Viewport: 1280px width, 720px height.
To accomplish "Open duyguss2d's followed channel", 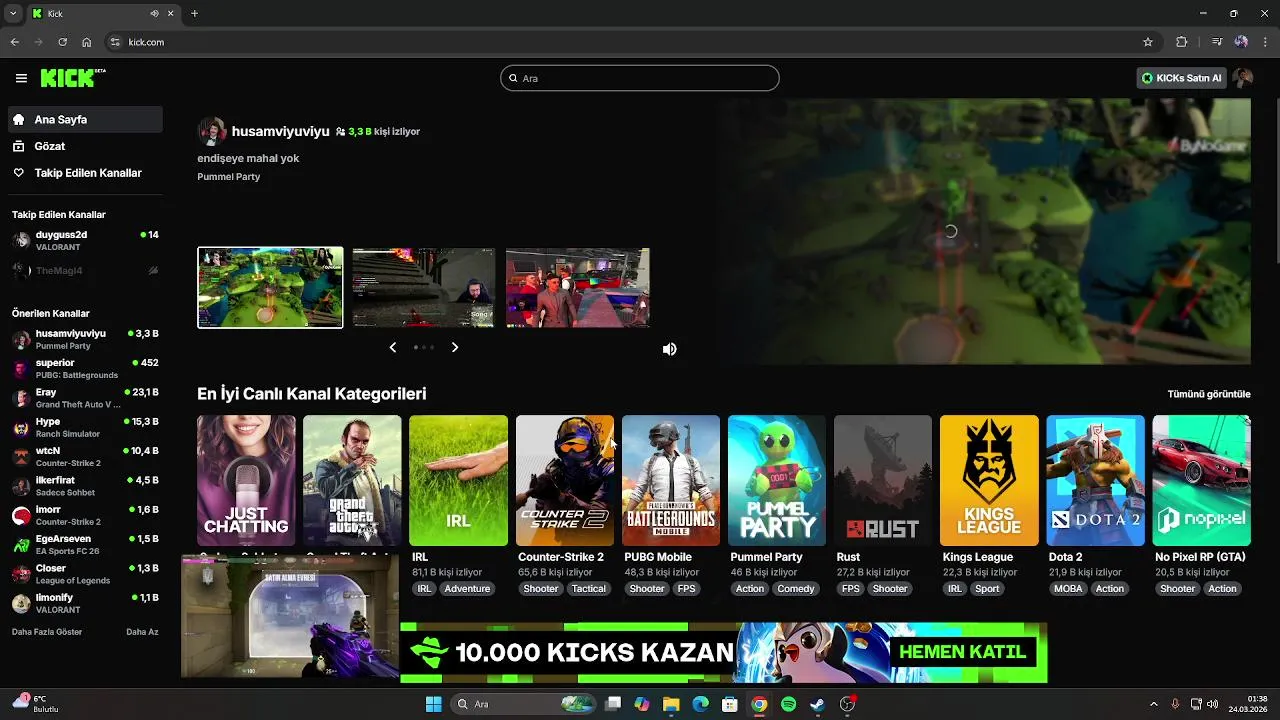I will pos(86,240).
